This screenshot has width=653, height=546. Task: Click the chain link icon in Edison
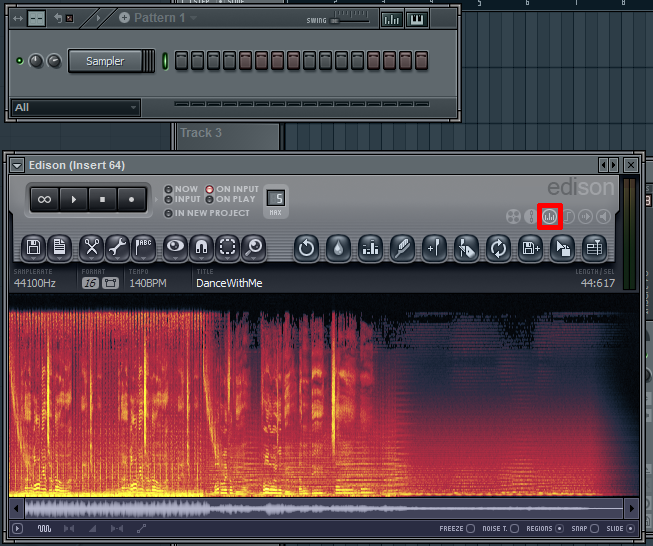click(x=531, y=217)
